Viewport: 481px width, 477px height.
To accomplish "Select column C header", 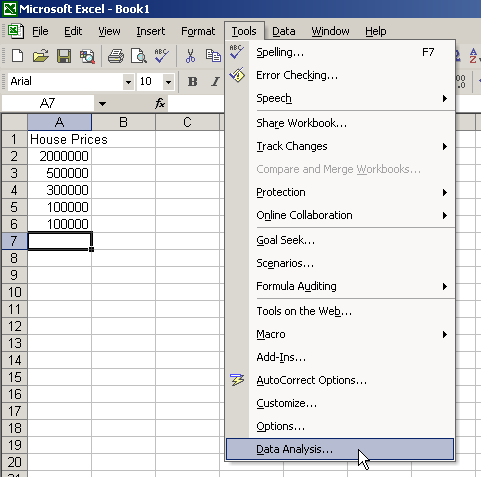I will [x=187, y=122].
